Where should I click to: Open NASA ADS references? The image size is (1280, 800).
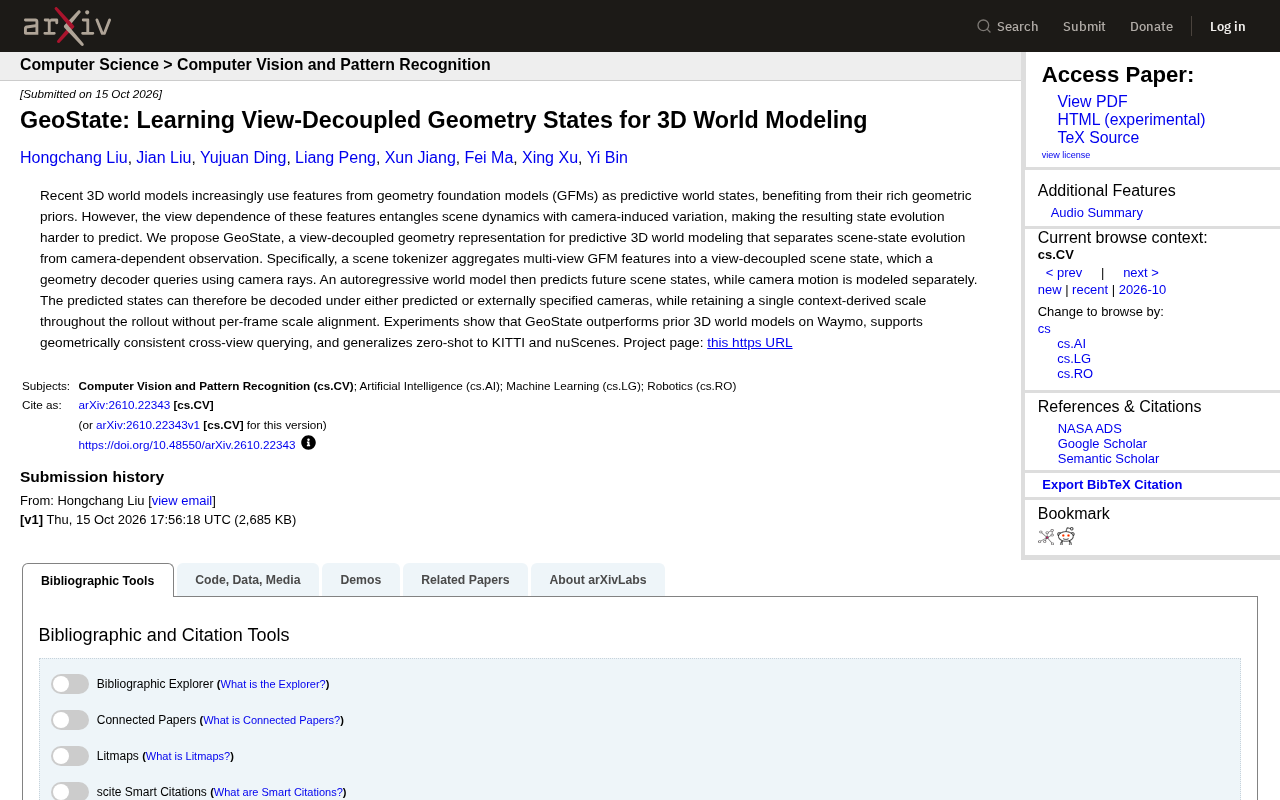pos(1090,429)
